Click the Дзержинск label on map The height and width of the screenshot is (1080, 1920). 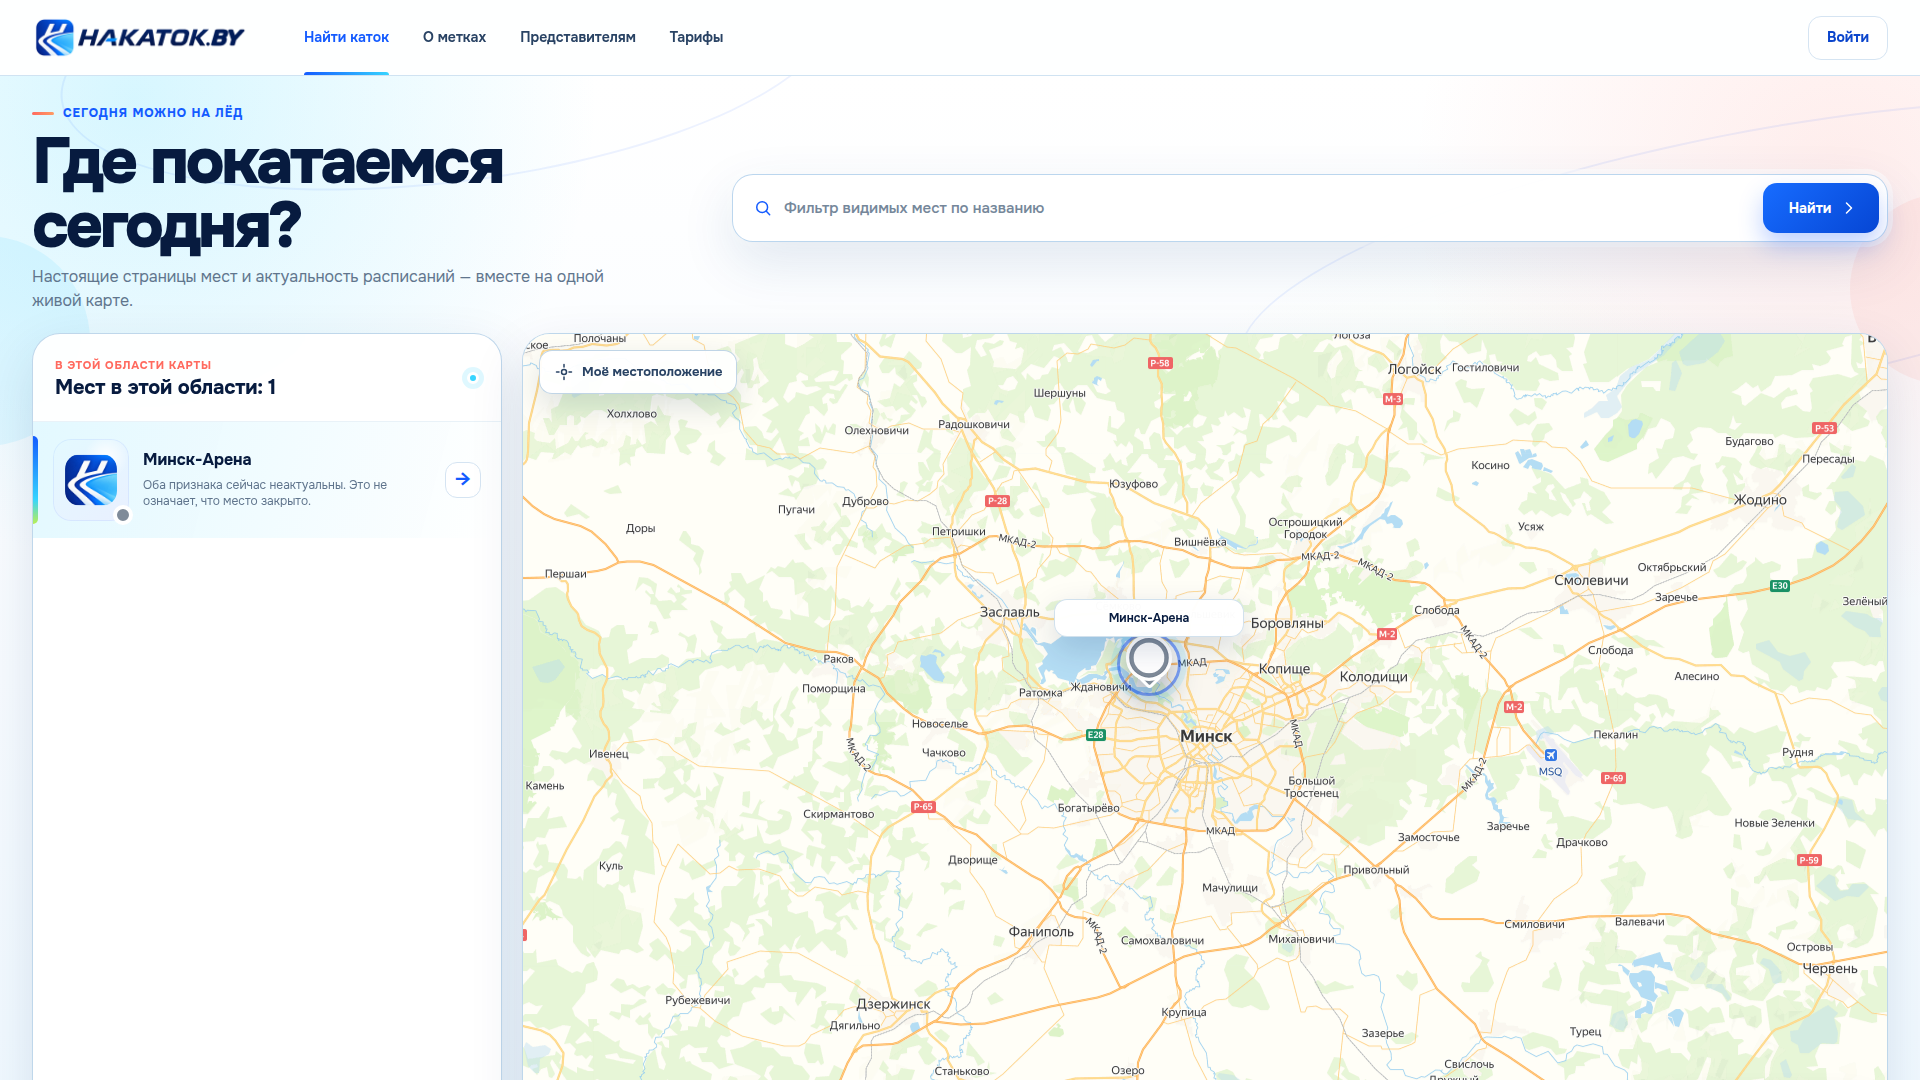click(x=893, y=1004)
